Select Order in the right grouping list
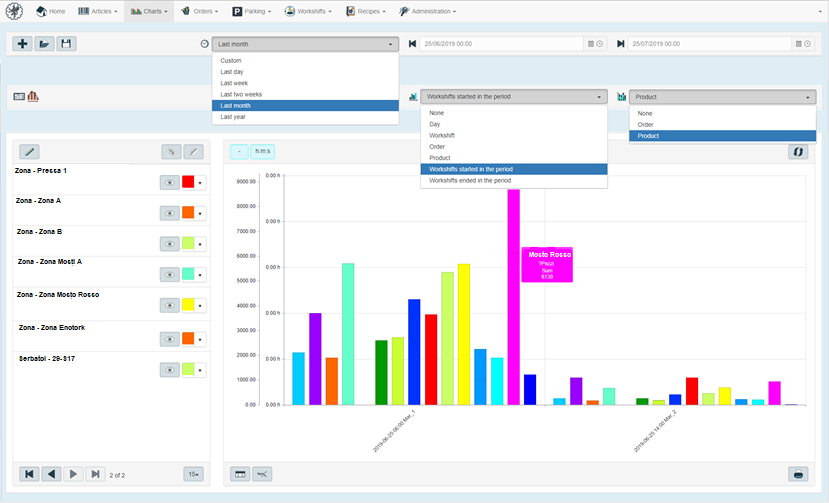Screen dimensions: 829x503 tap(722, 124)
